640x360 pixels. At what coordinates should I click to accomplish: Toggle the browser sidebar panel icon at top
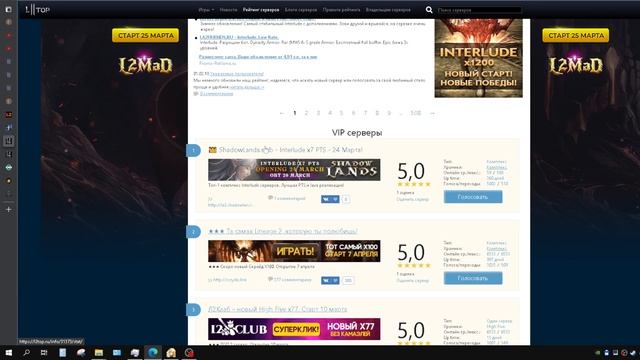coord(9,9)
